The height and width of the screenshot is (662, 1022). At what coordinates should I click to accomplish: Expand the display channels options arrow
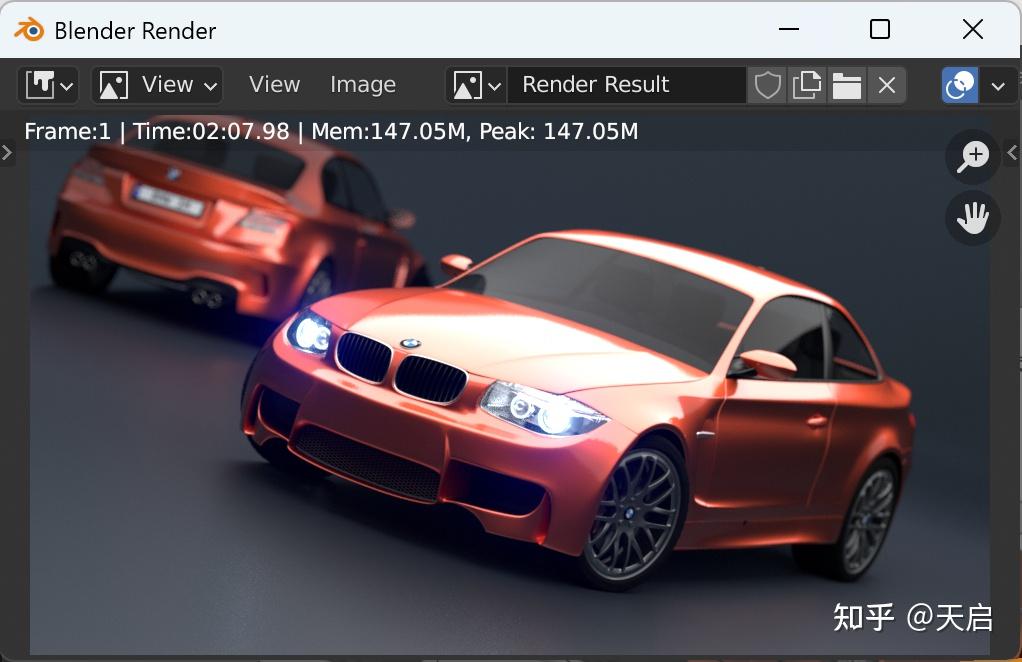pyautogui.click(x=998, y=85)
